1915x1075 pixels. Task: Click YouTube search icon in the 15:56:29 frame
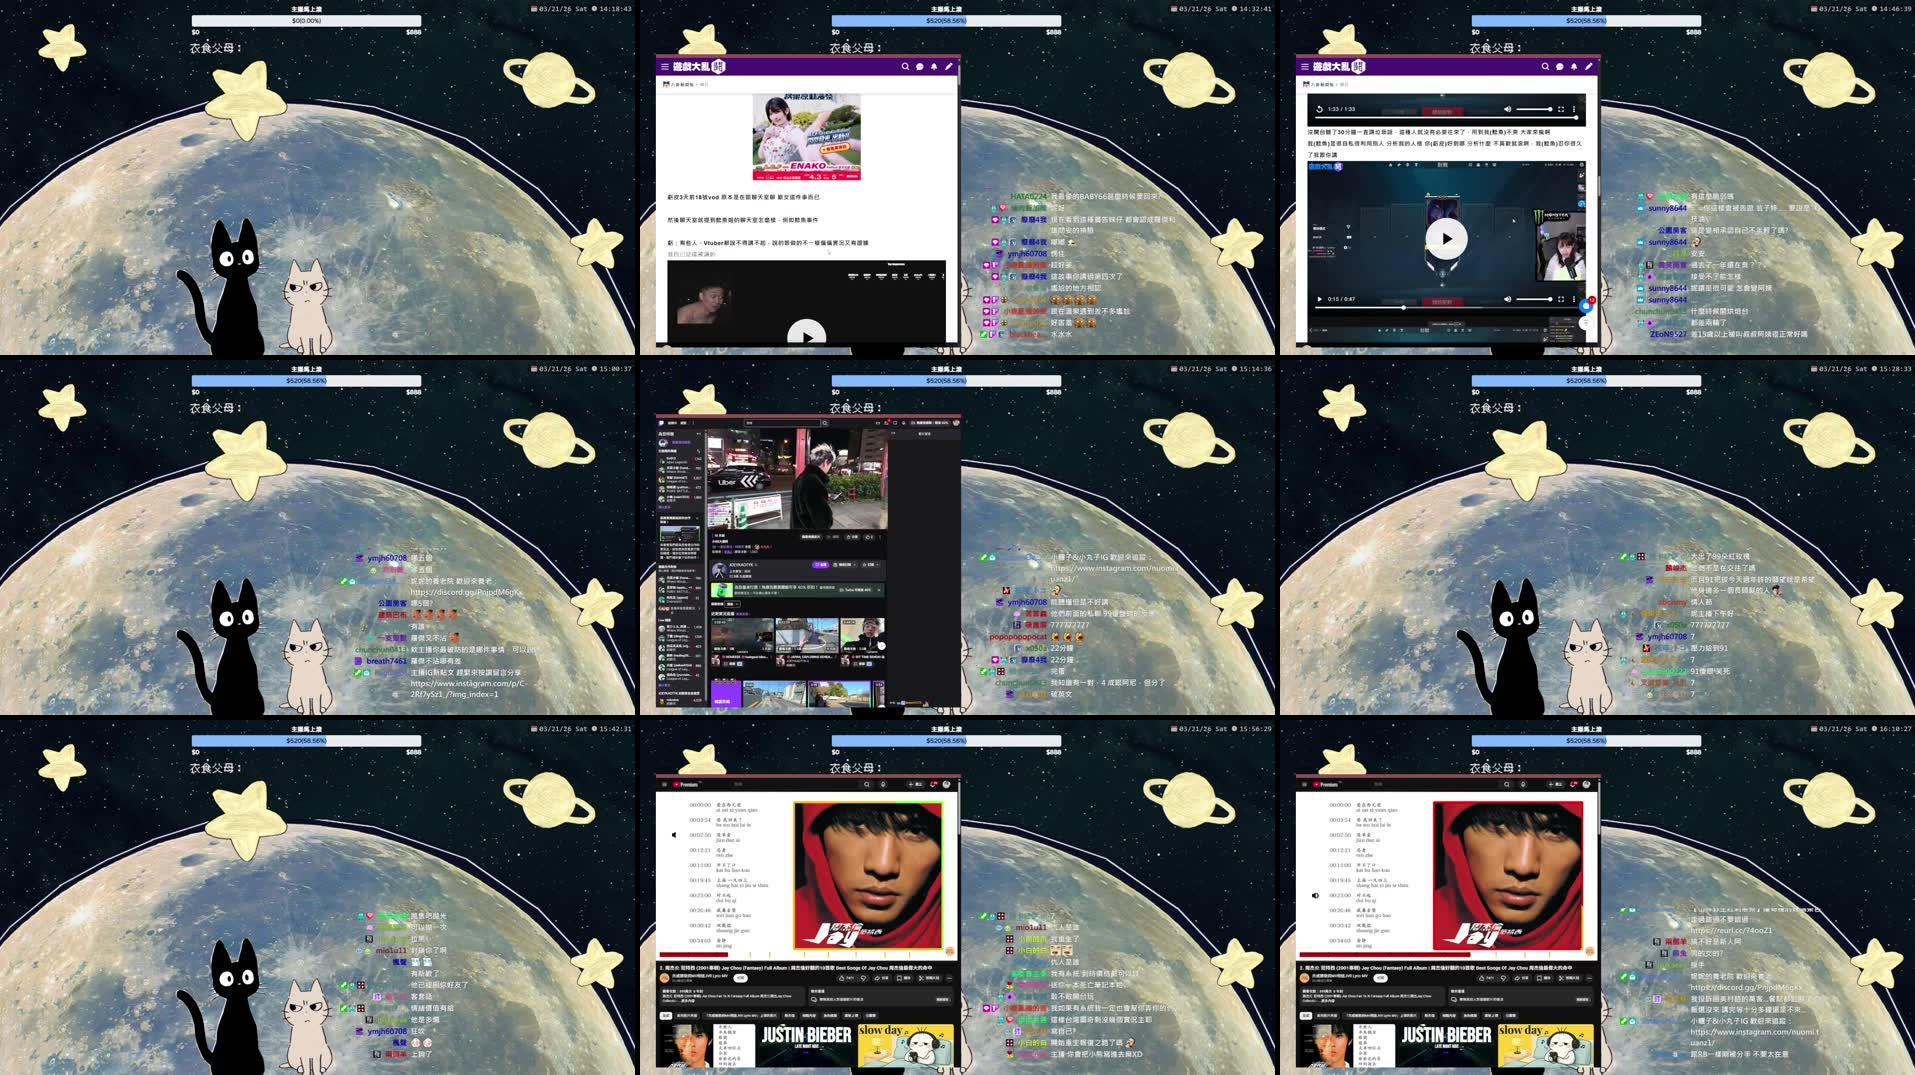(867, 785)
